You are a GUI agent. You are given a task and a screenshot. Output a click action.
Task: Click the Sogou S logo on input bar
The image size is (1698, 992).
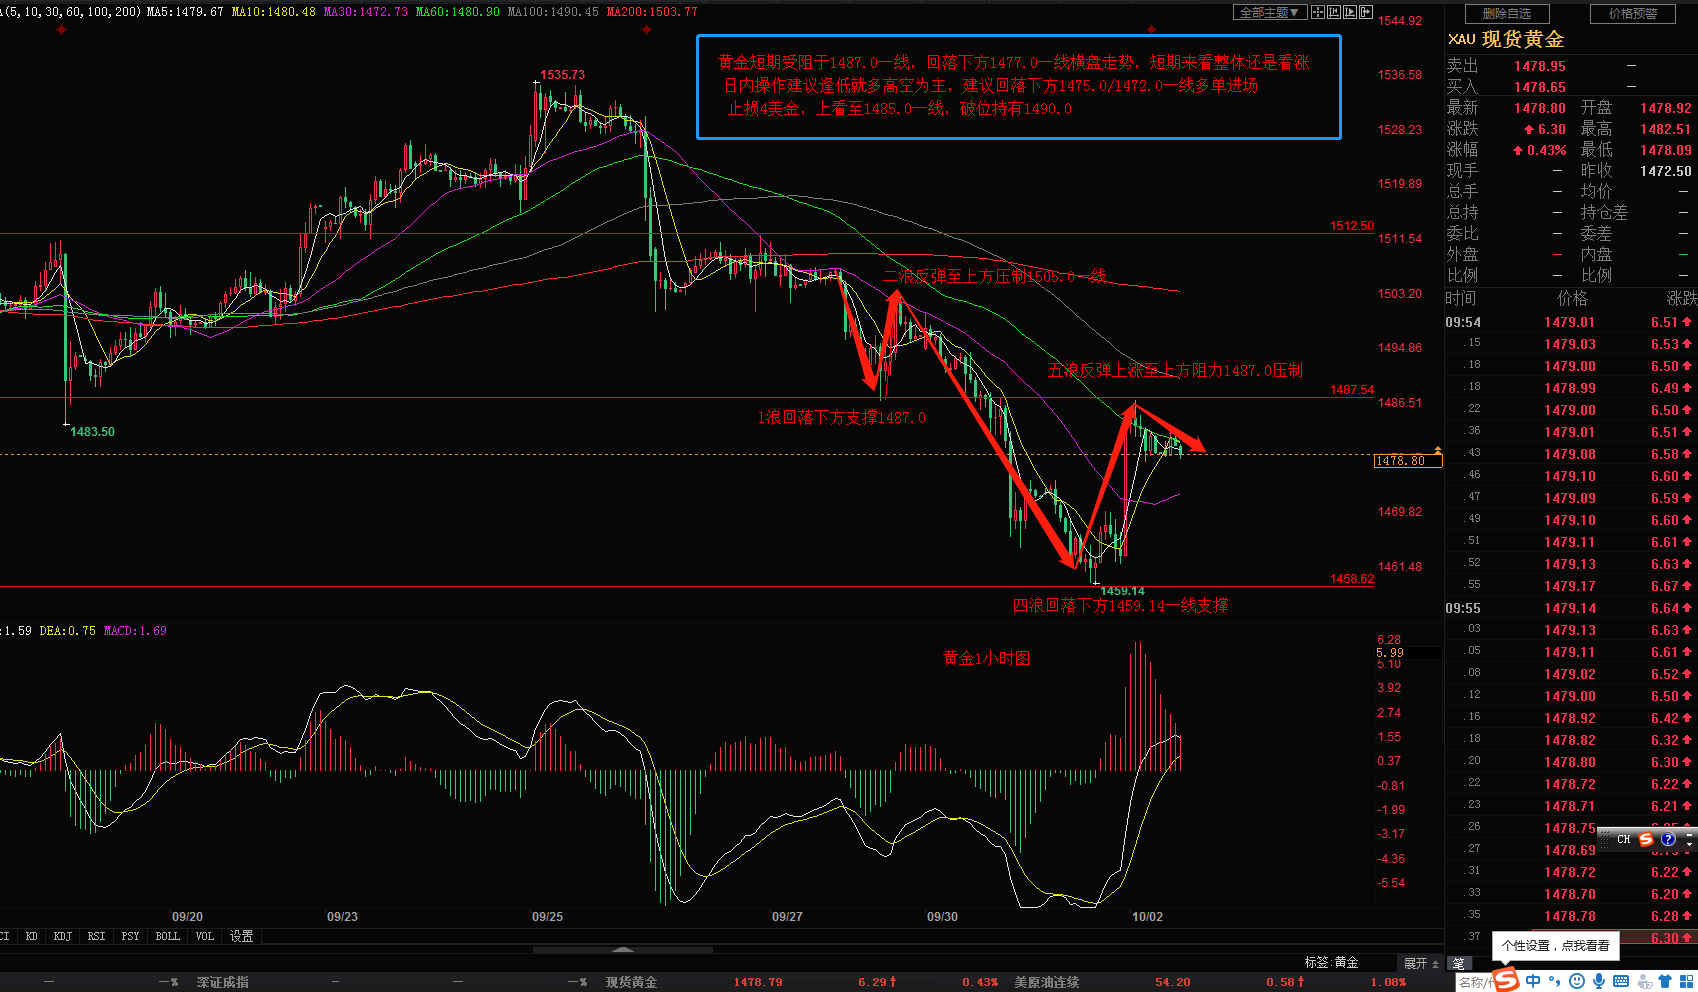click(1506, 980)
